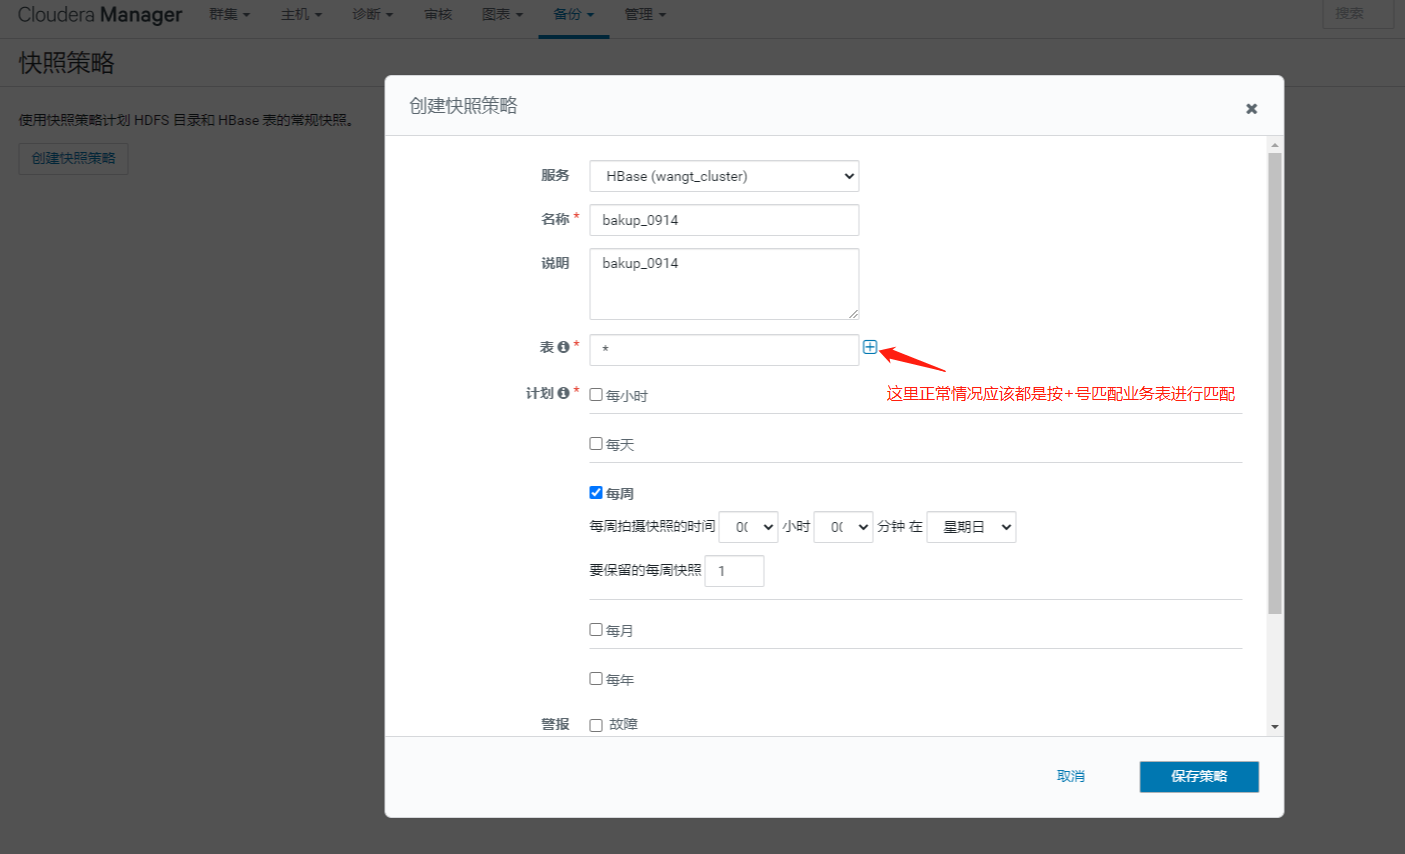The height and width of the screenshot is (854, 1405).
Task: Open the weekly snapshot 分钟 dropdown
Action: (843, 527)
